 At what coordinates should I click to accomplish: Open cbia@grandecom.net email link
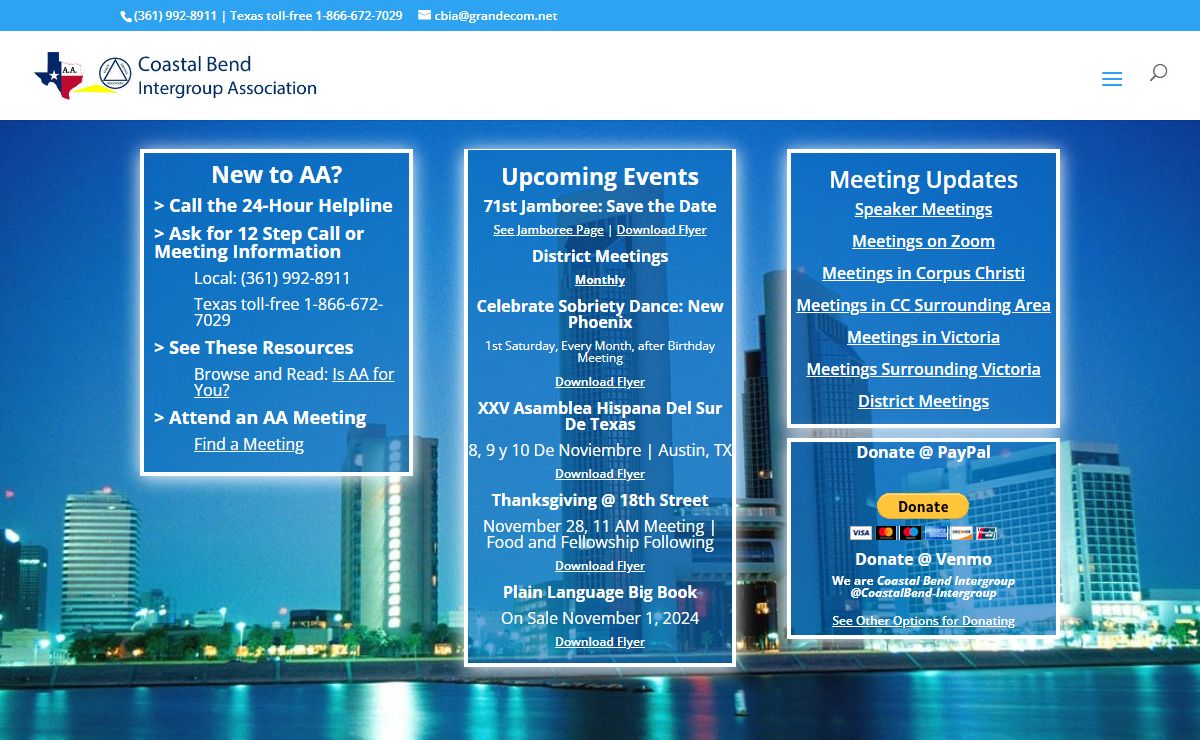click(x=495, y=16)
